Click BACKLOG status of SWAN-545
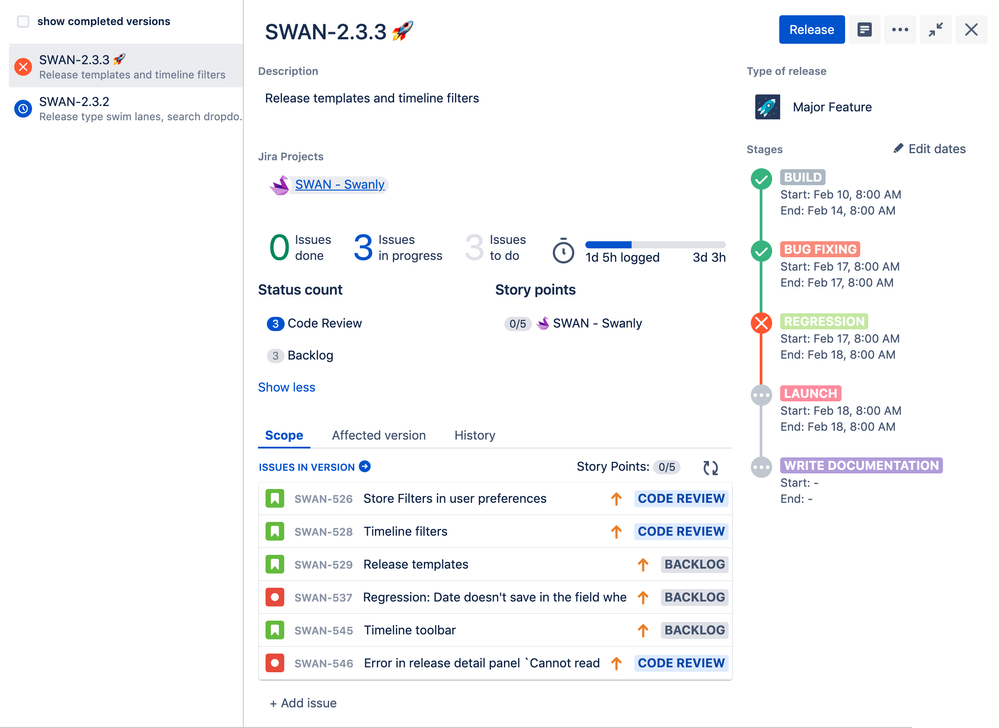The image size is (999, 728). pos(694,631)
